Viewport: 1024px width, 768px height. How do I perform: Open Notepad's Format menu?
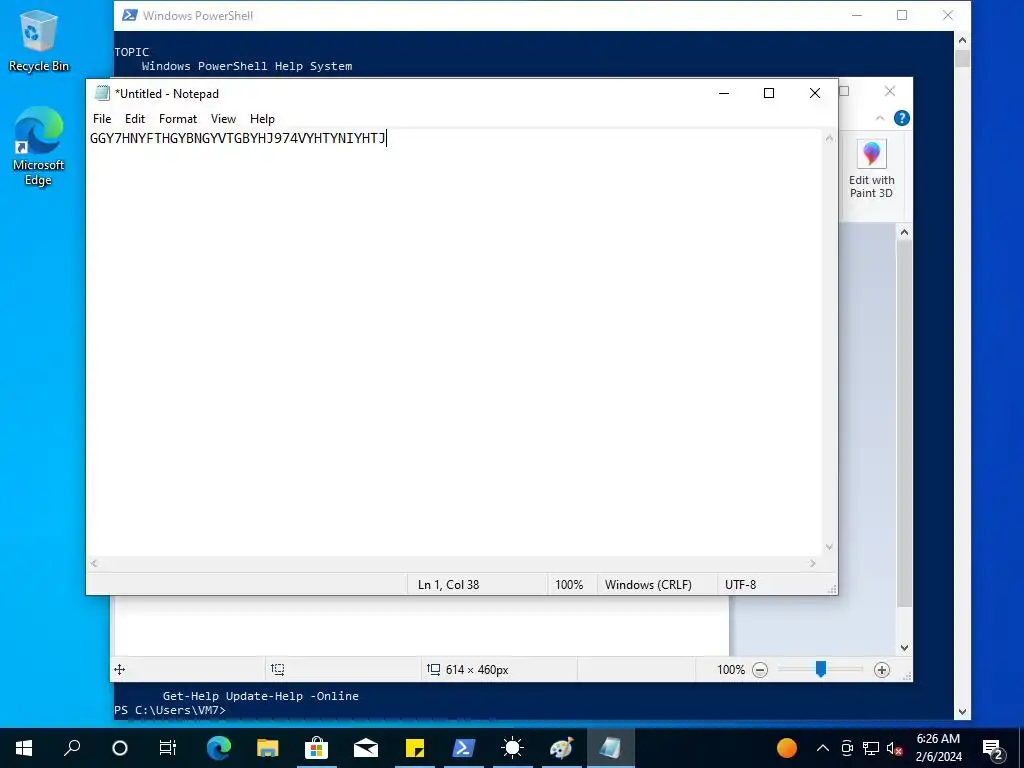point(178,119)
